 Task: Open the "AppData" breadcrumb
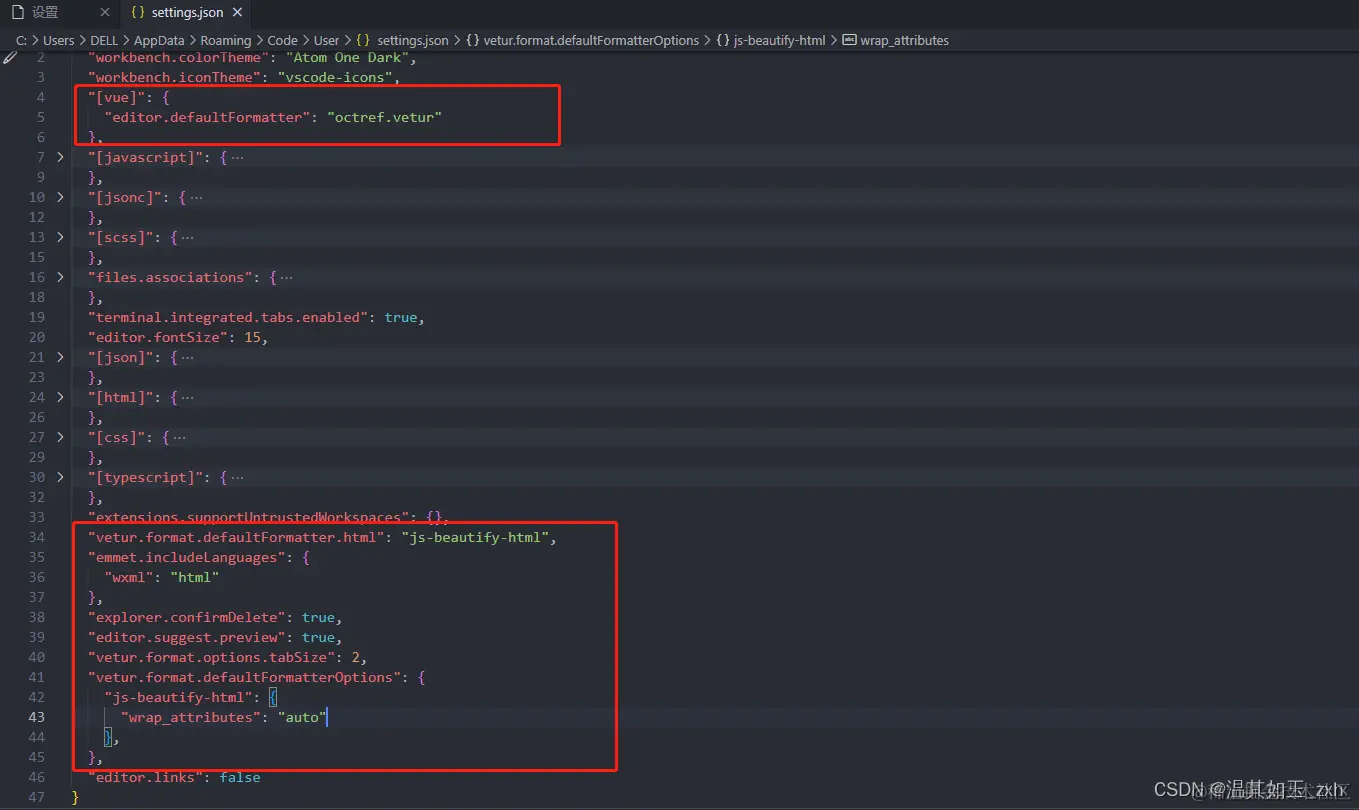[159, 40]
